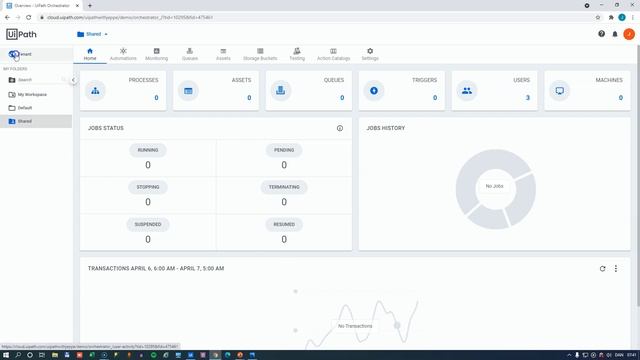This screenshot has height=360, width=640.
Task: Bookmark this page with the star
Action: [598, 18]
